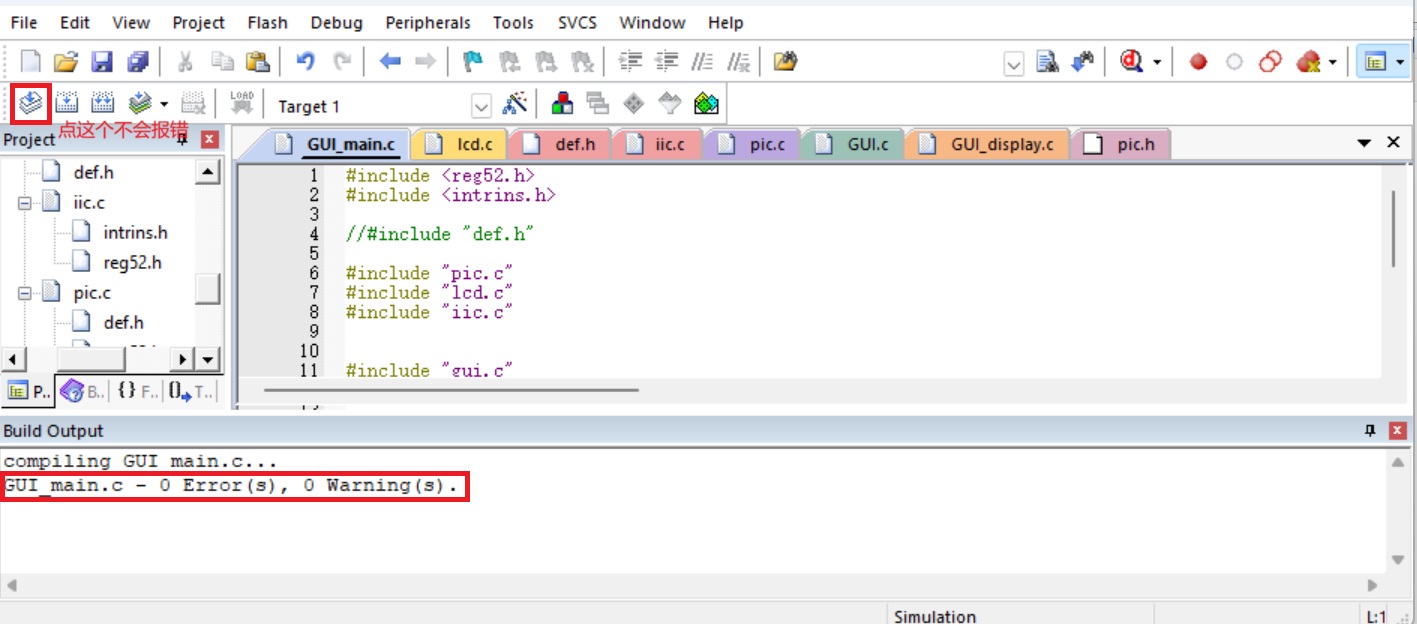Collapse the iic.c node in project tree
Viewport: 1417px width, 624px height.
pos(25,202)
